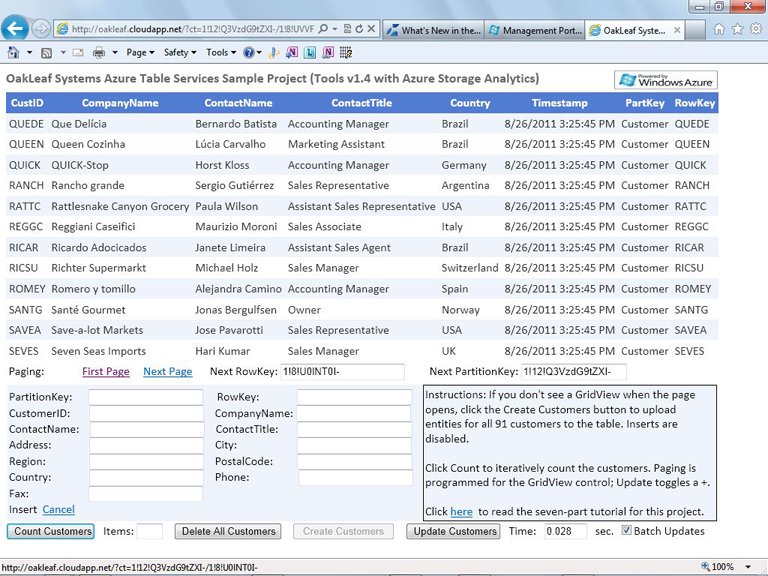This screenshot has height=576, width=768.
Task: Go back with the browser back arrow
Action: coord(15,28)
